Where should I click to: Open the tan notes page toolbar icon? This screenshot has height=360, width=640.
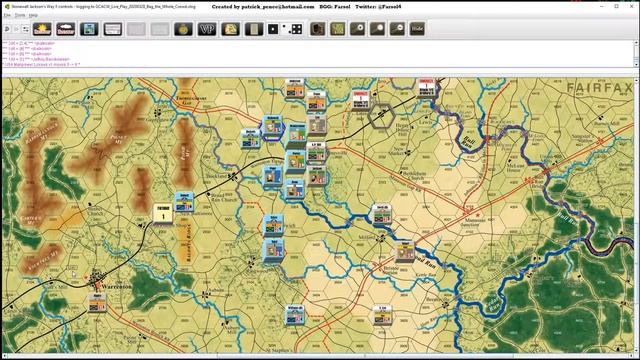point(254,29)
